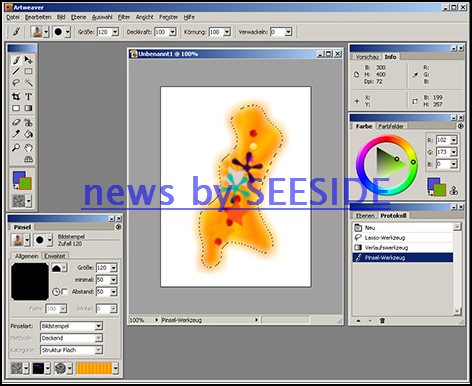Select the Verlaufswerkzeug history entry
Screen dimensions: 472x386
click(403, 248)
